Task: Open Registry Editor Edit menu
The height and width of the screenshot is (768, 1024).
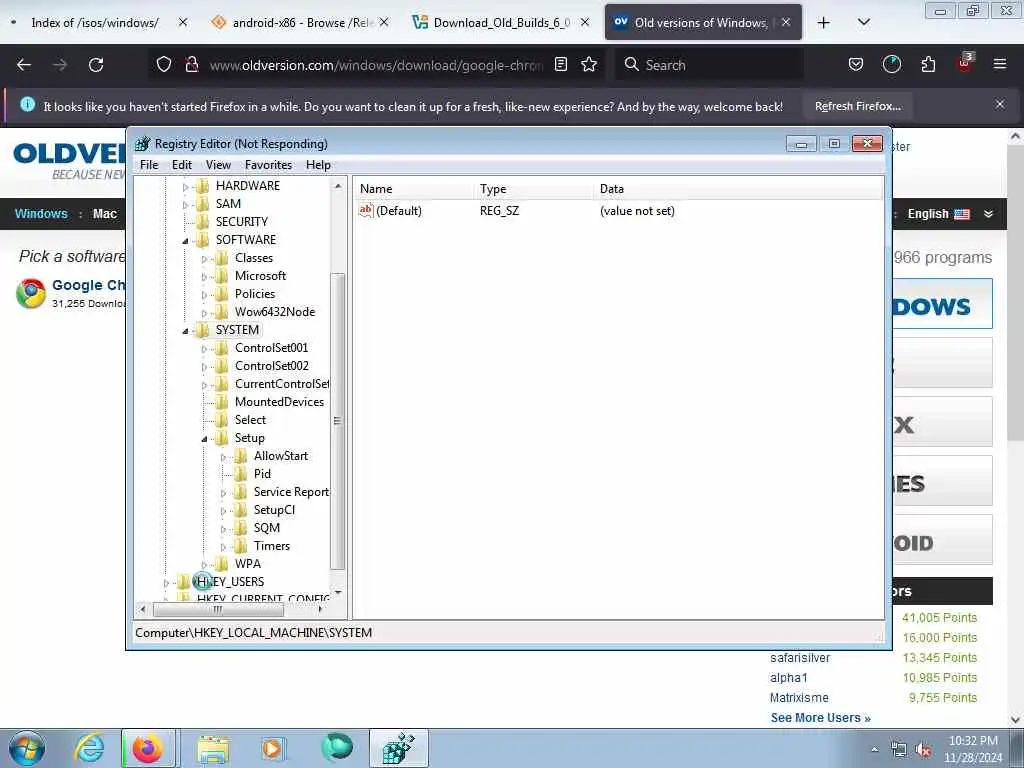Action: (x=182, y=165)
